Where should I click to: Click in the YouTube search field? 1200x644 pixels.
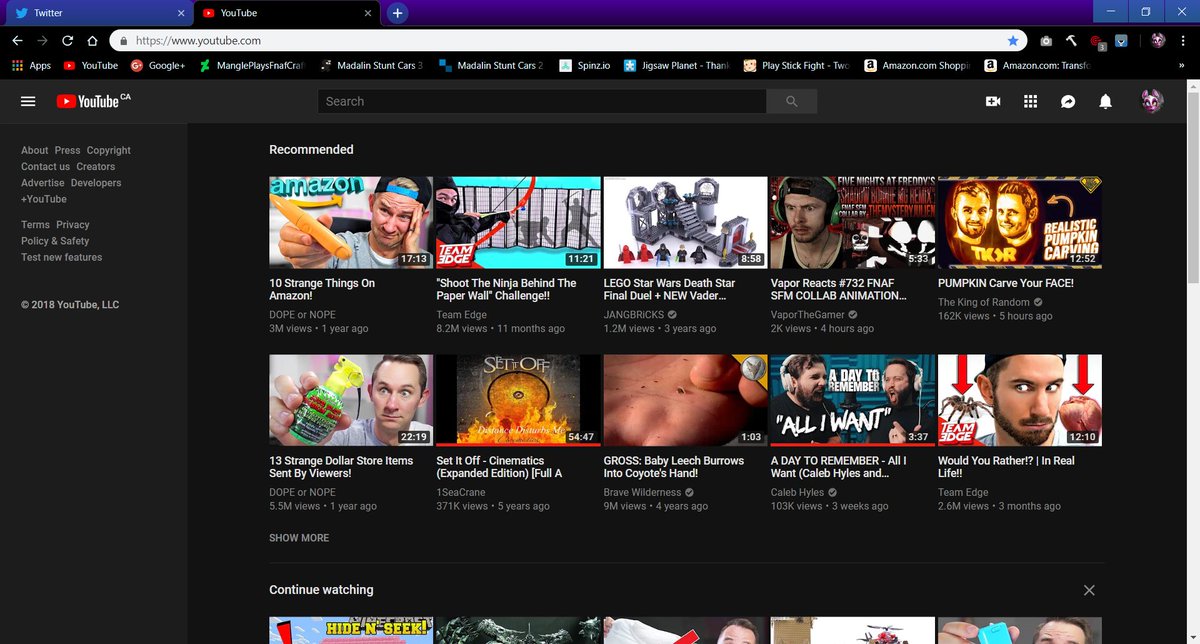542,101
